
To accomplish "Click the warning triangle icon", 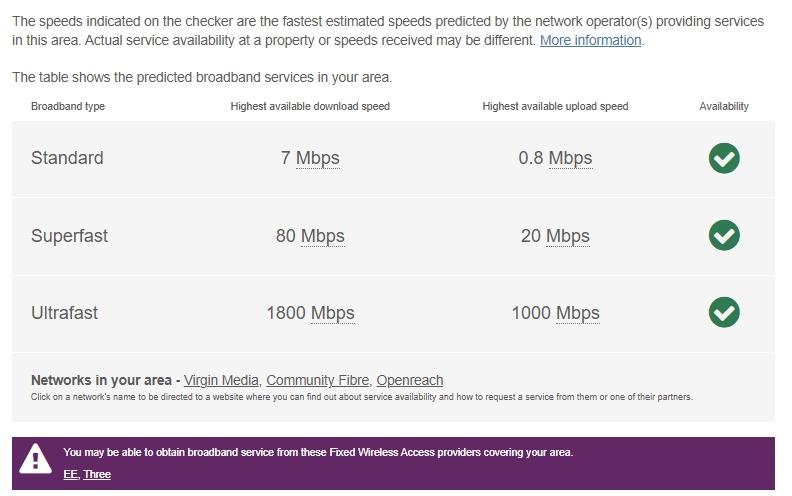I will coord(36,459).
